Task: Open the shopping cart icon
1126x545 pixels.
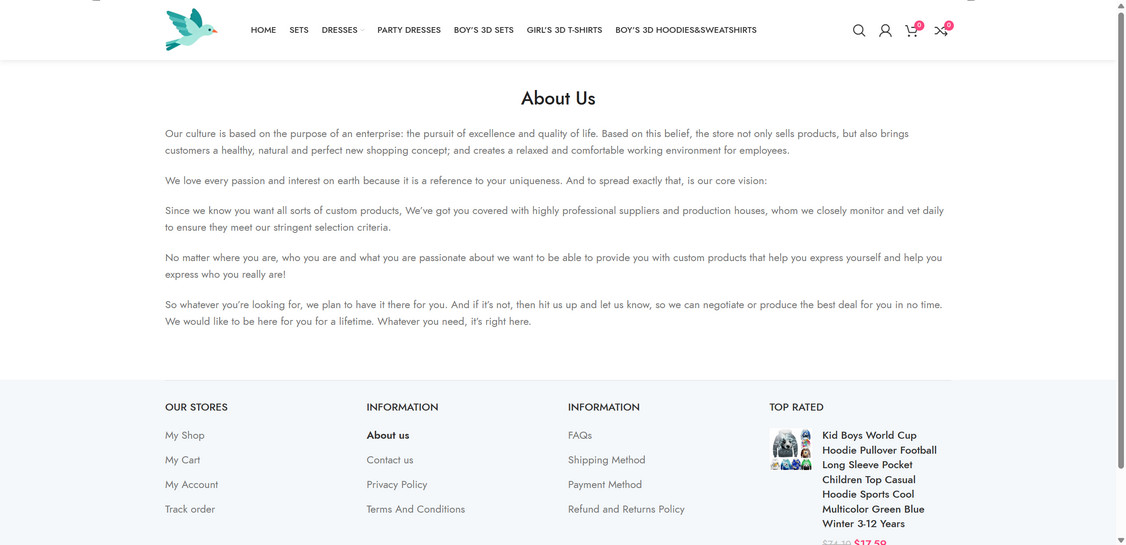Action: [913, 29]
